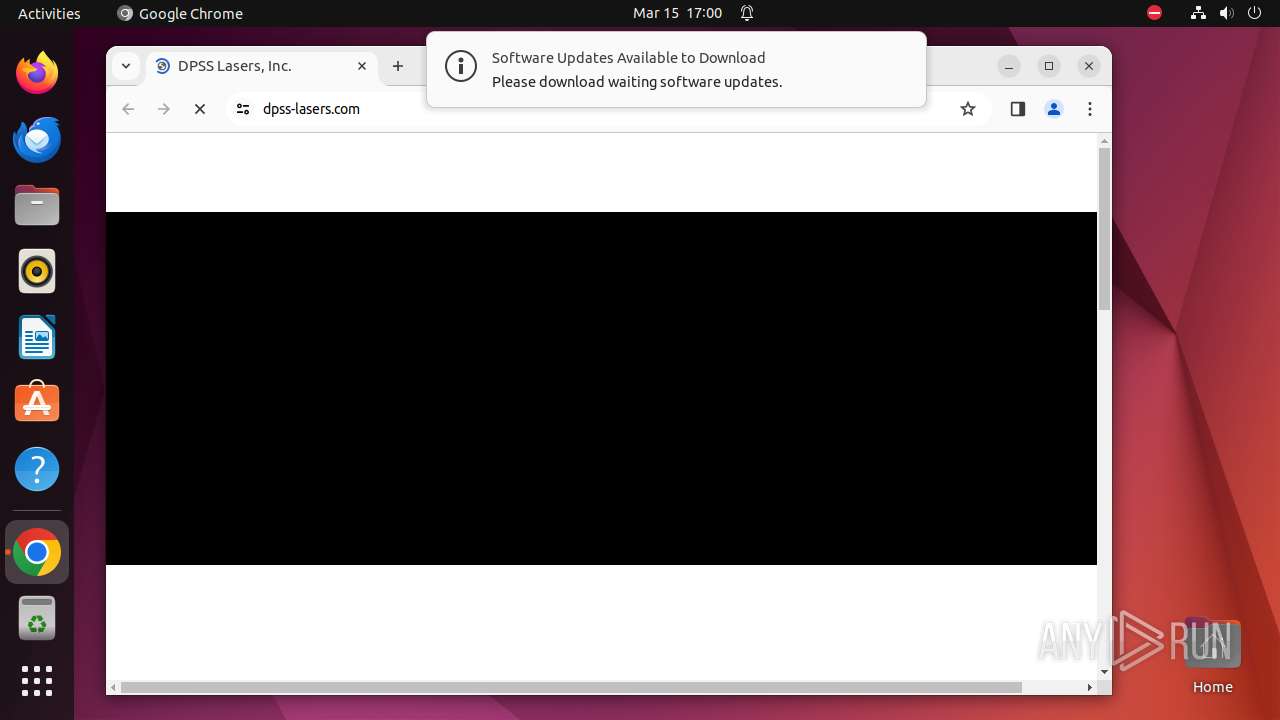Open the Help icon in dock
Screen dimensions: 1280x720
click(x=37, y=469)
